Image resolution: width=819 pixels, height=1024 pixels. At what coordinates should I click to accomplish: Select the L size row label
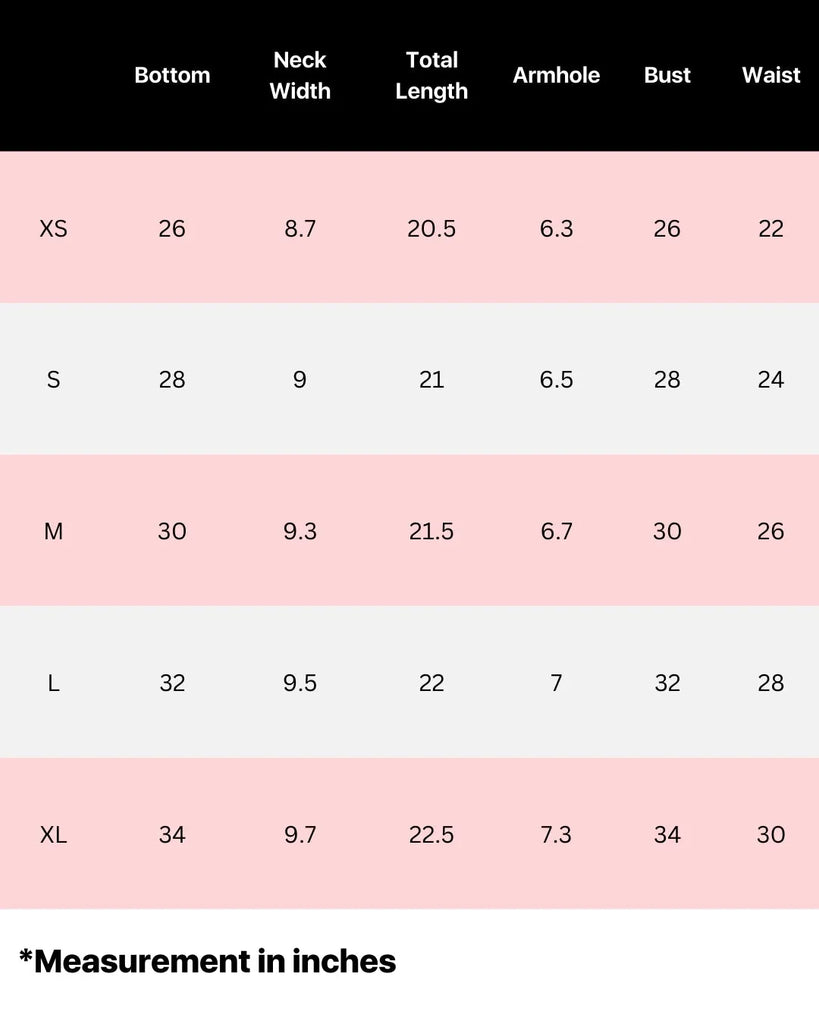coord(54,683)
